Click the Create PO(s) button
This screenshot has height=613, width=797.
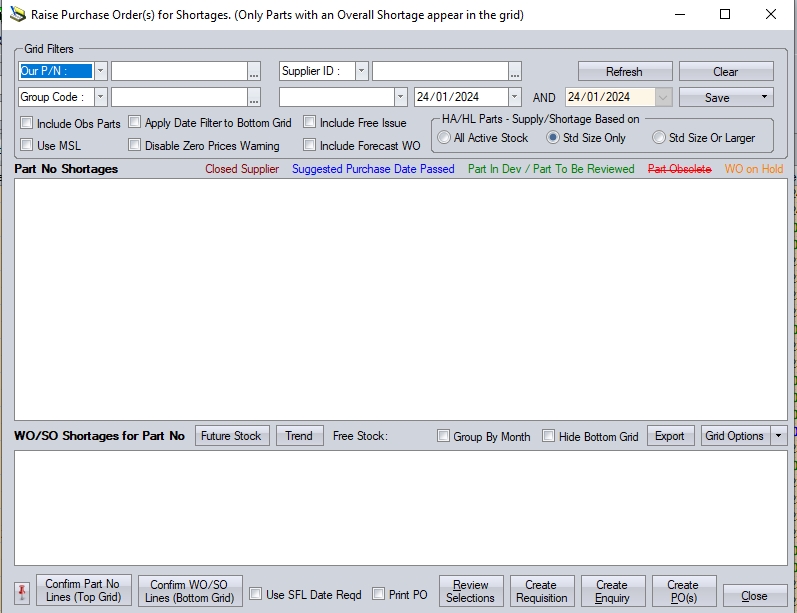[x=683, y=591]
